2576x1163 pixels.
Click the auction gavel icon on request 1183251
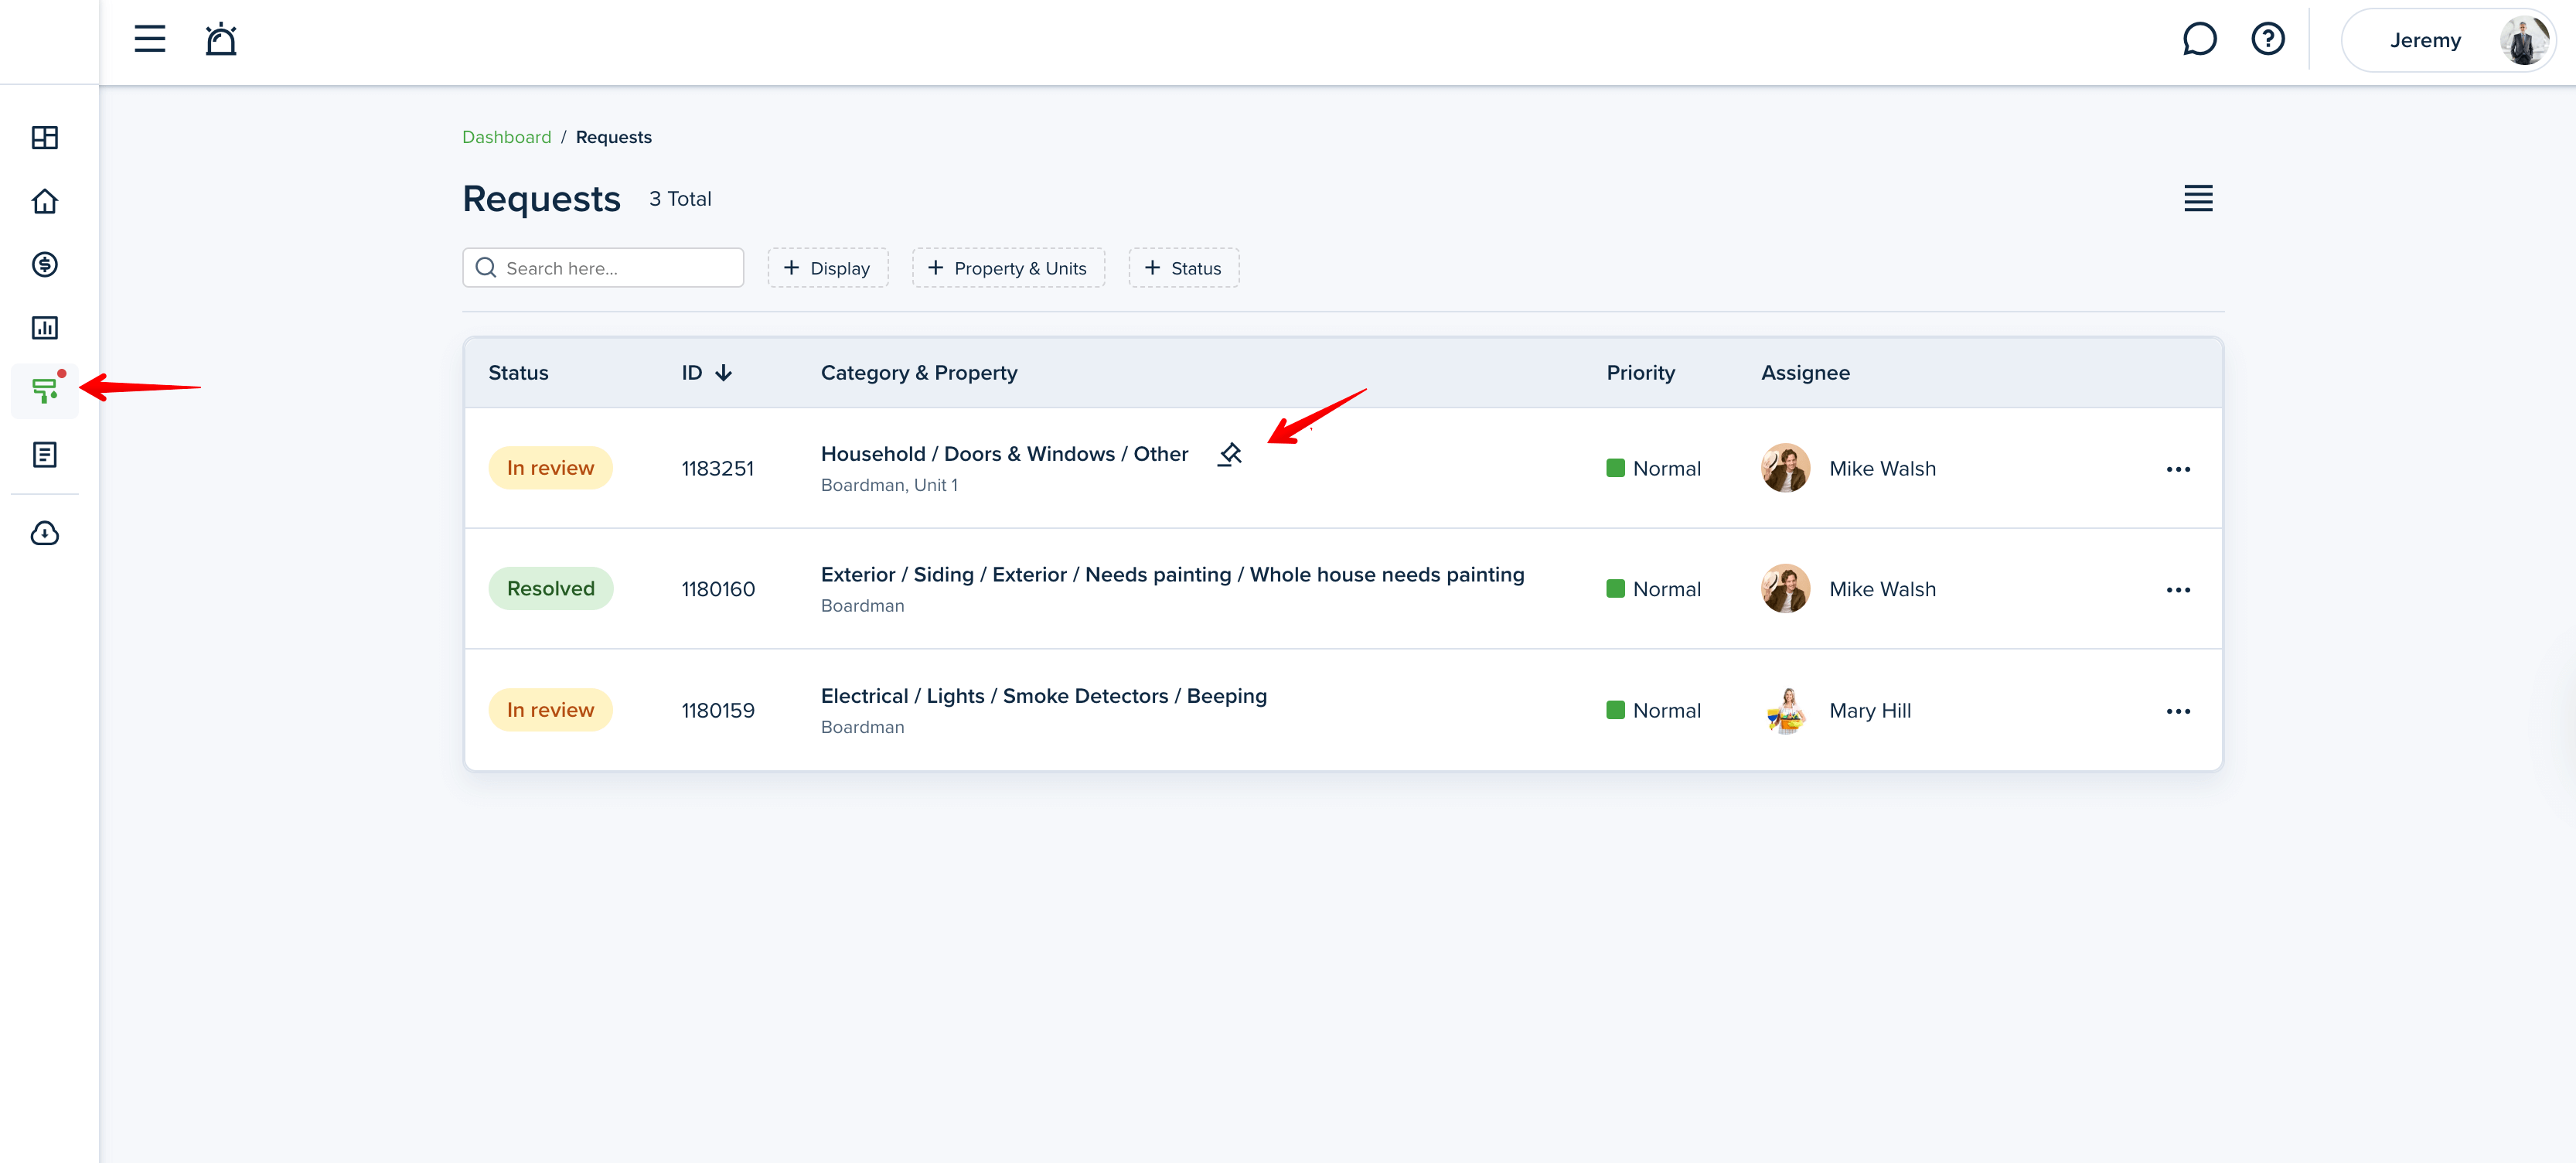[x=1230, y=454]
